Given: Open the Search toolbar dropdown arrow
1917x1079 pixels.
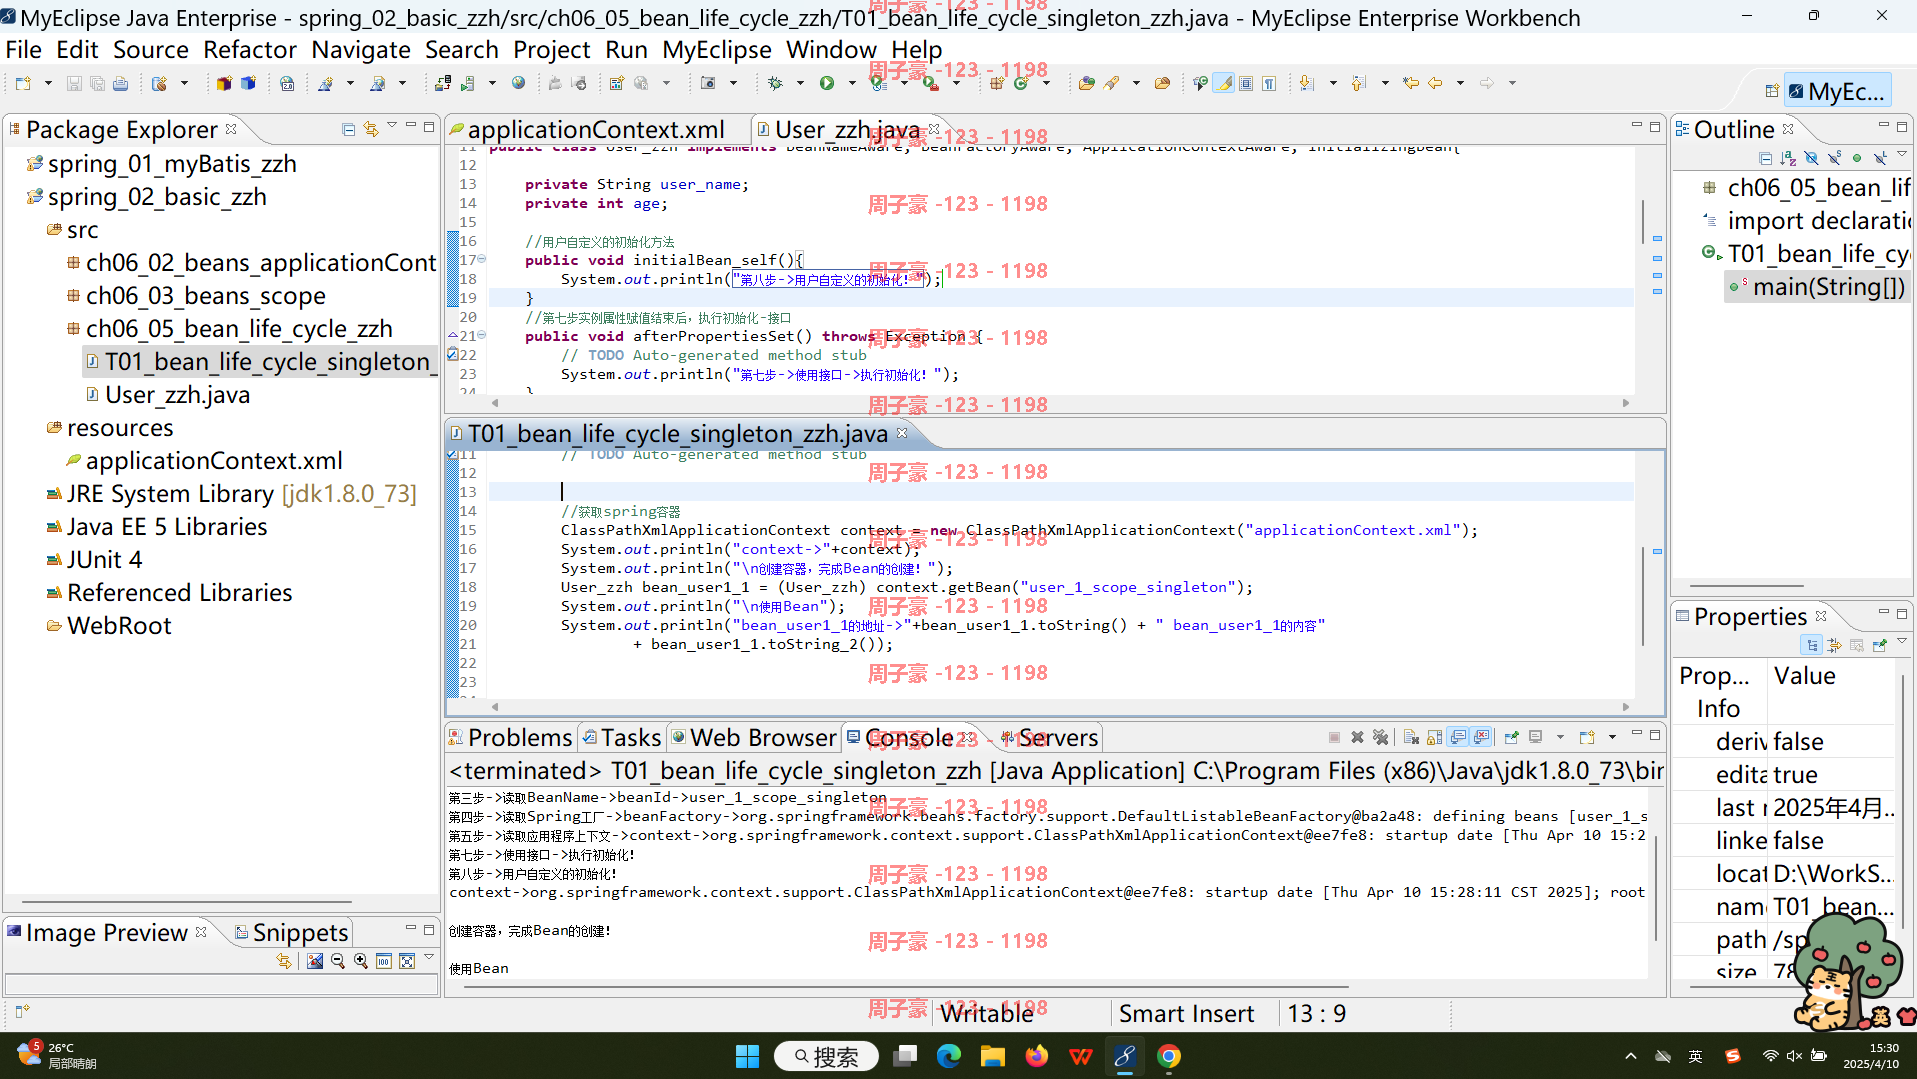Looking at the screenshot, I should (1136, 84).
